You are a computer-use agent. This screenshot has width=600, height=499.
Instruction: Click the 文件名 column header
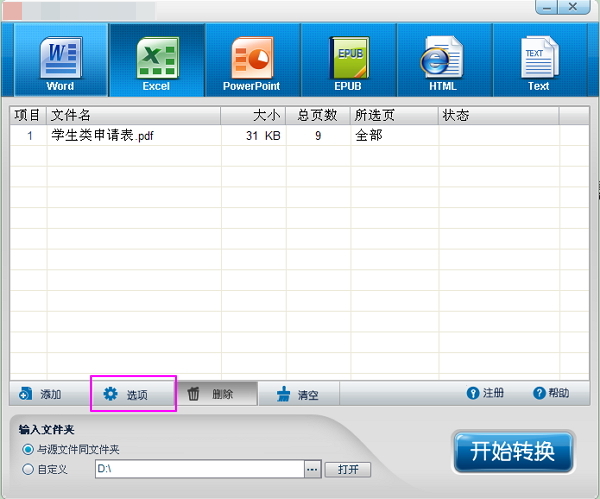(133, 115)
